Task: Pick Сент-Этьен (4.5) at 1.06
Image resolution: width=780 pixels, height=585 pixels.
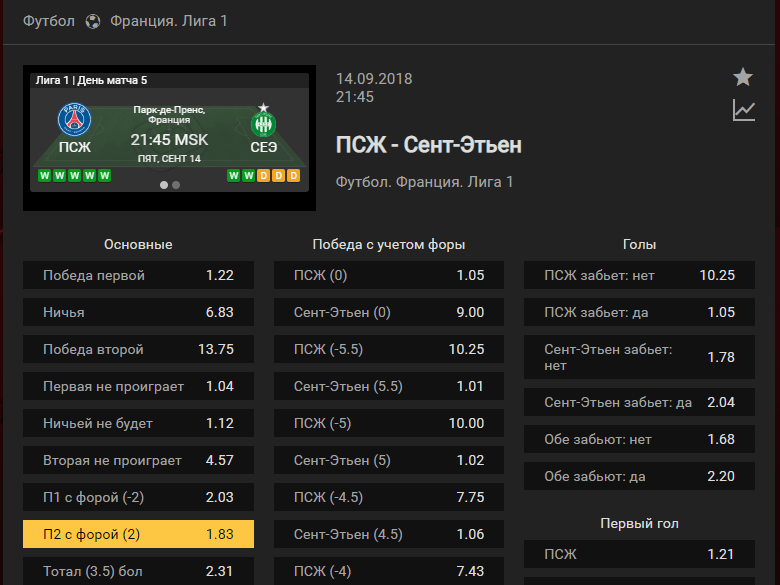Action: pyautogui.click(x=389, y=534)
